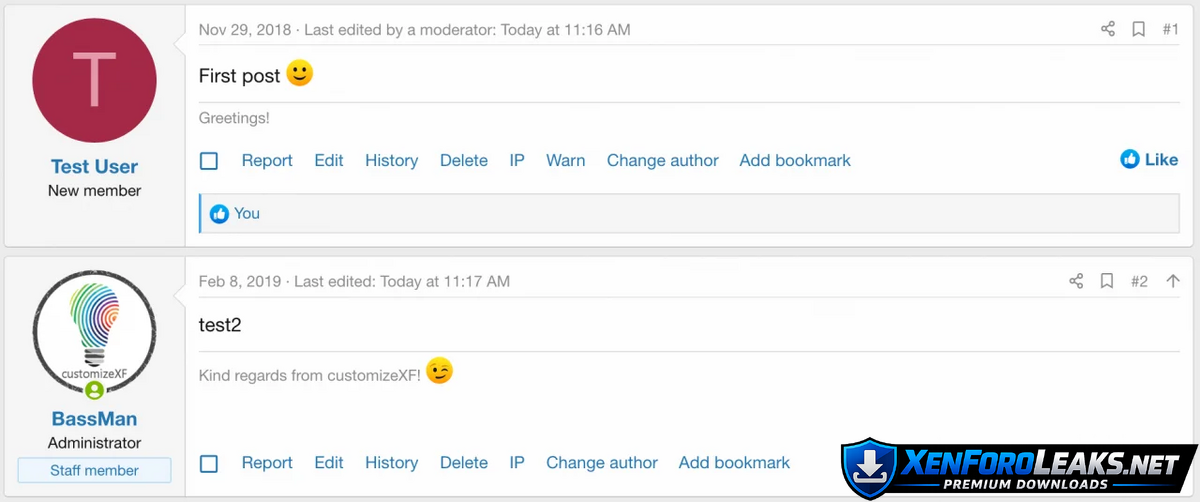Open the #1 post permalink
The image size is (1200, 502).
[x=1170, y=30]
